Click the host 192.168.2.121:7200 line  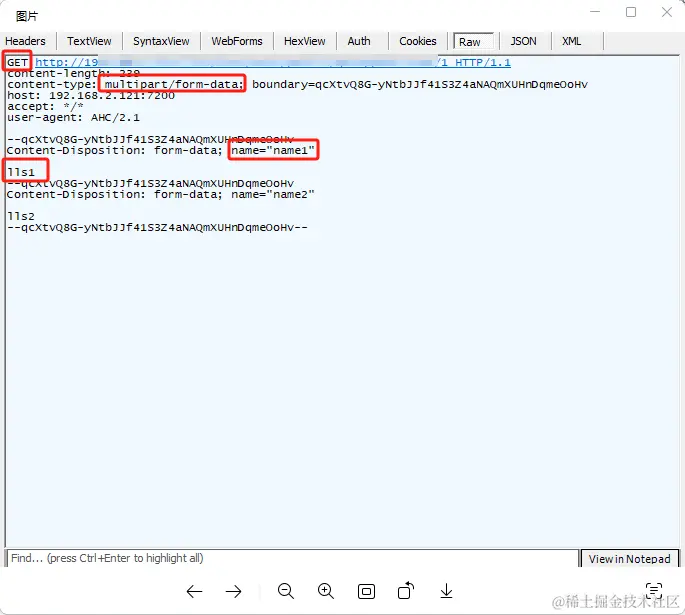(x=91, y=96)
